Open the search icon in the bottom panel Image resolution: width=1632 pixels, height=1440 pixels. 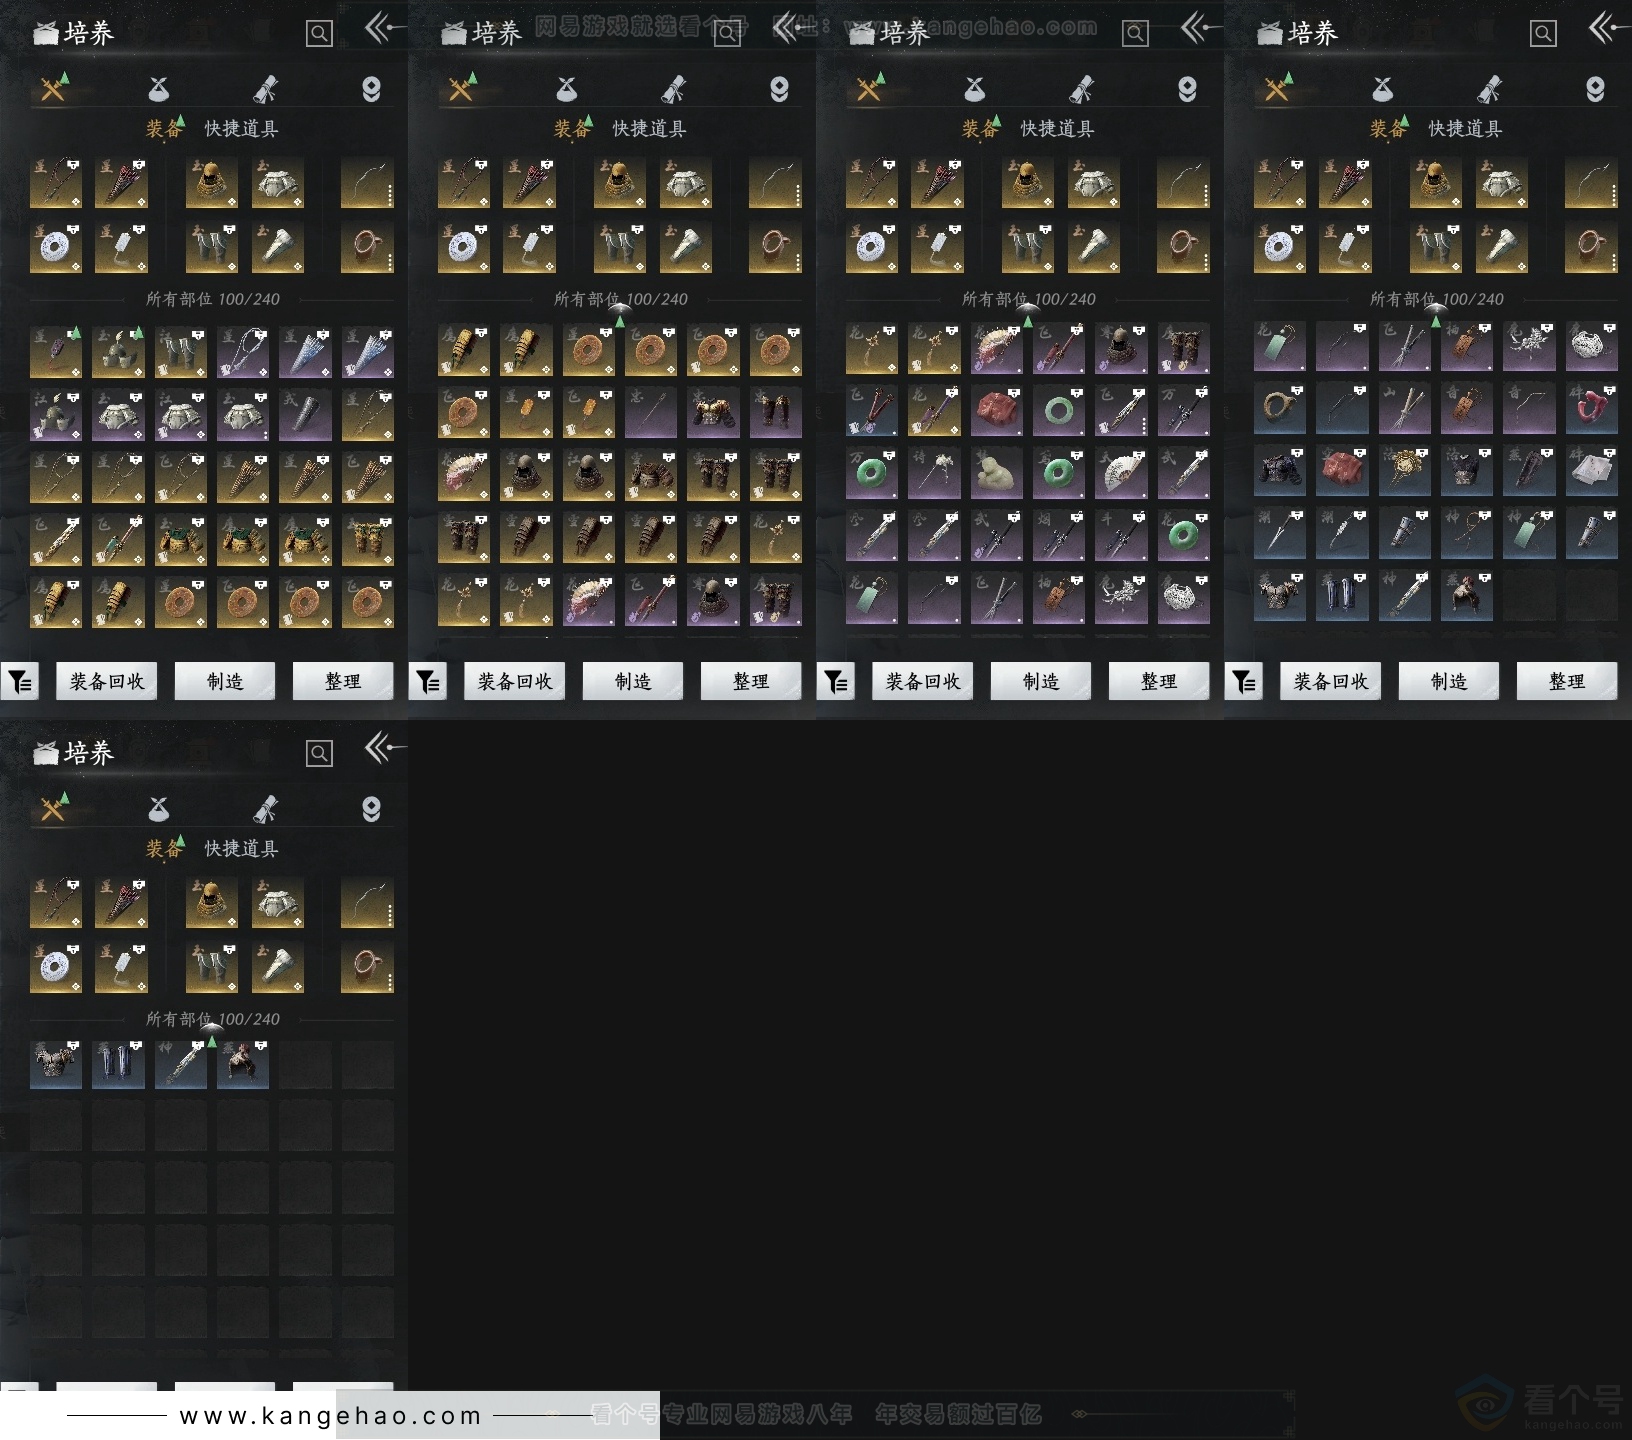tap(319, 754)
